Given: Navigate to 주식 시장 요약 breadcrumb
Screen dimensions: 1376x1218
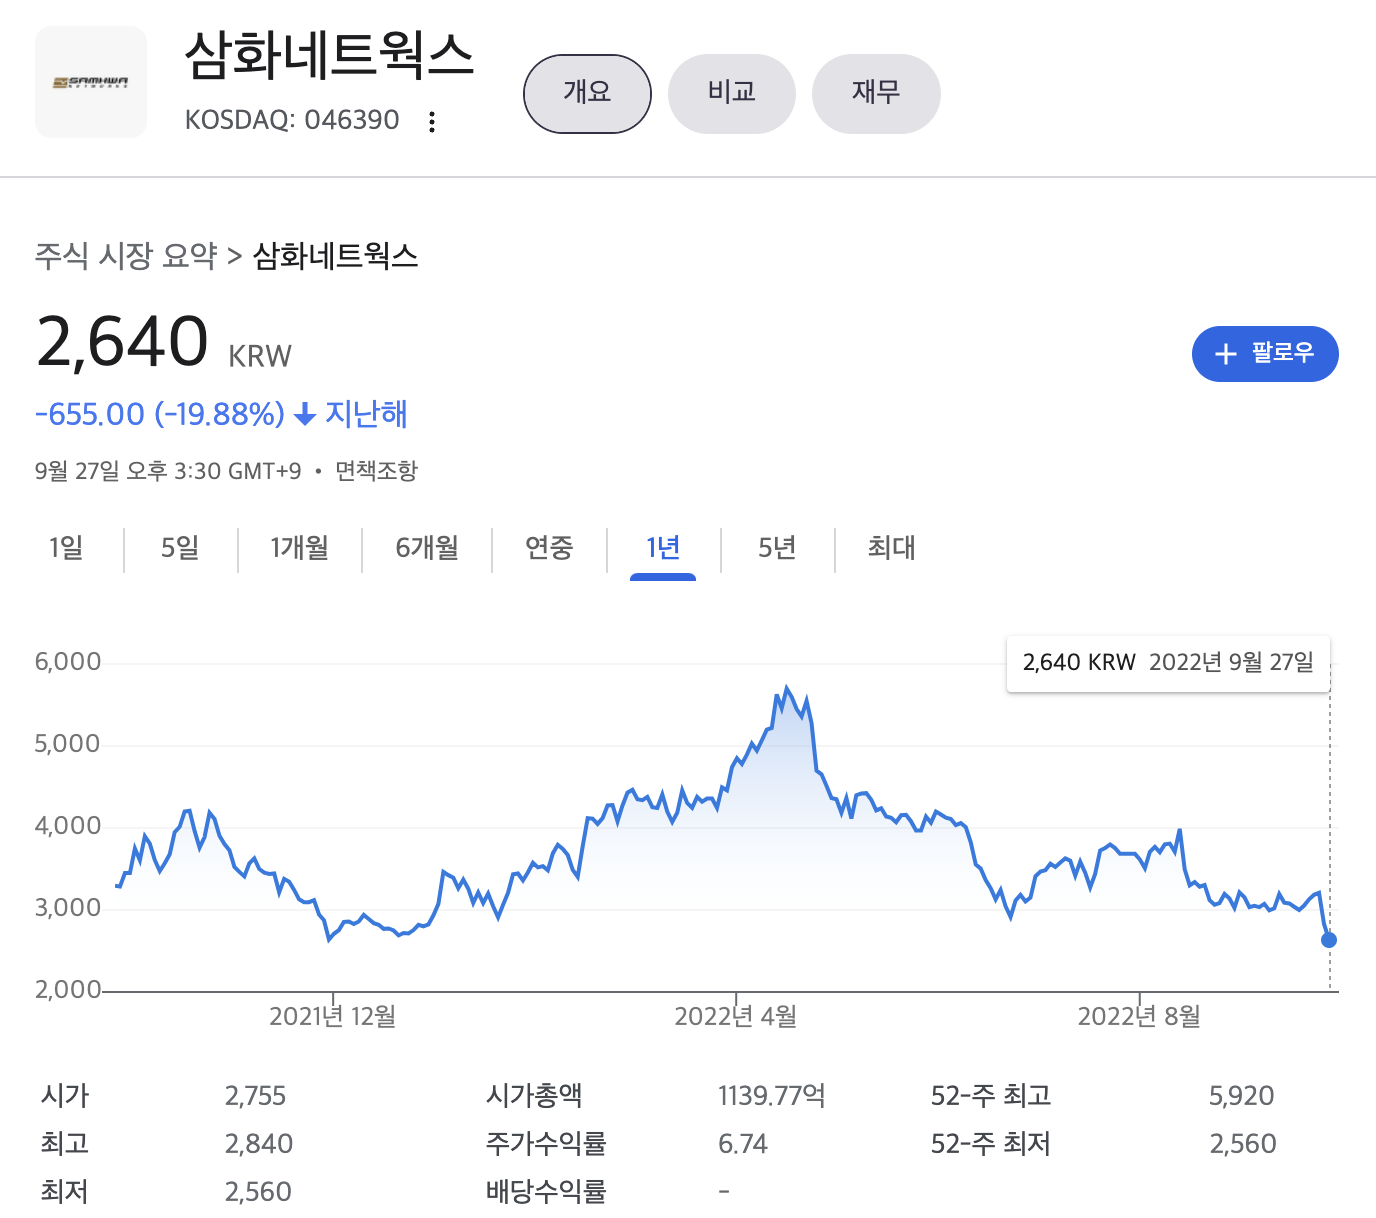Looking at the screenshot, I should [124, 256].
